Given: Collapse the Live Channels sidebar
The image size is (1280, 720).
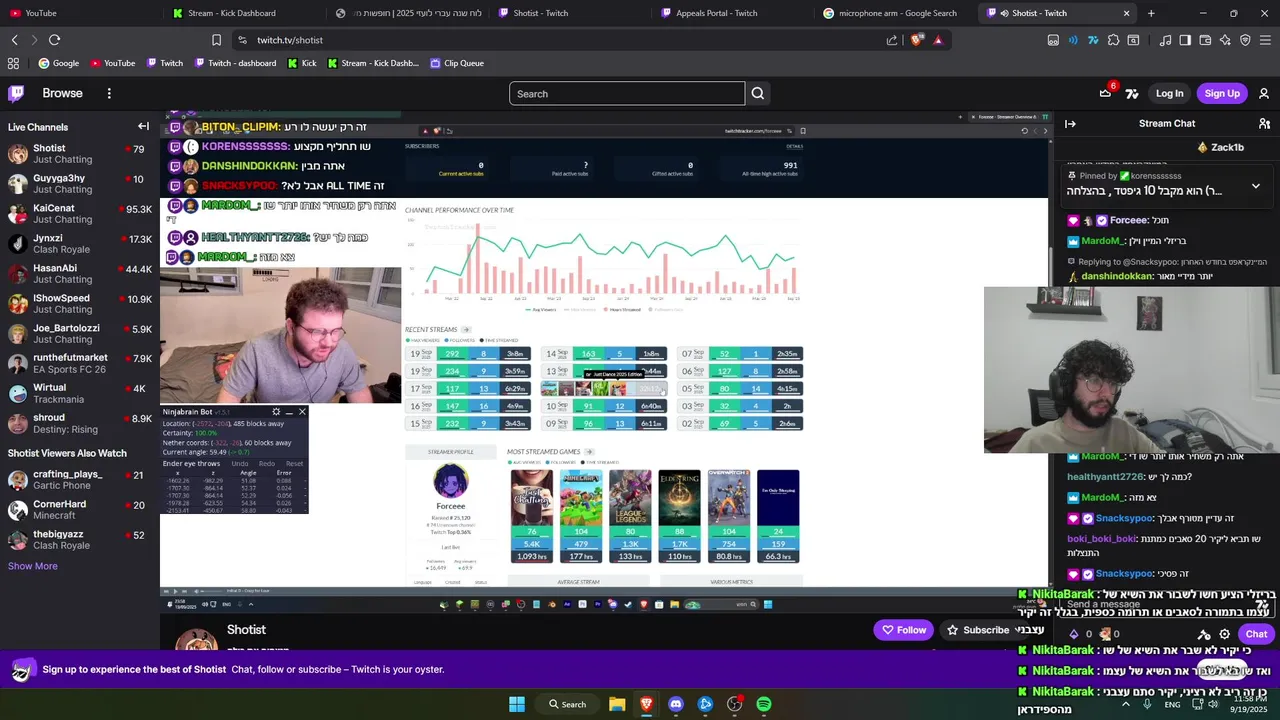Looking at the screenshot, I should [143, 126].
